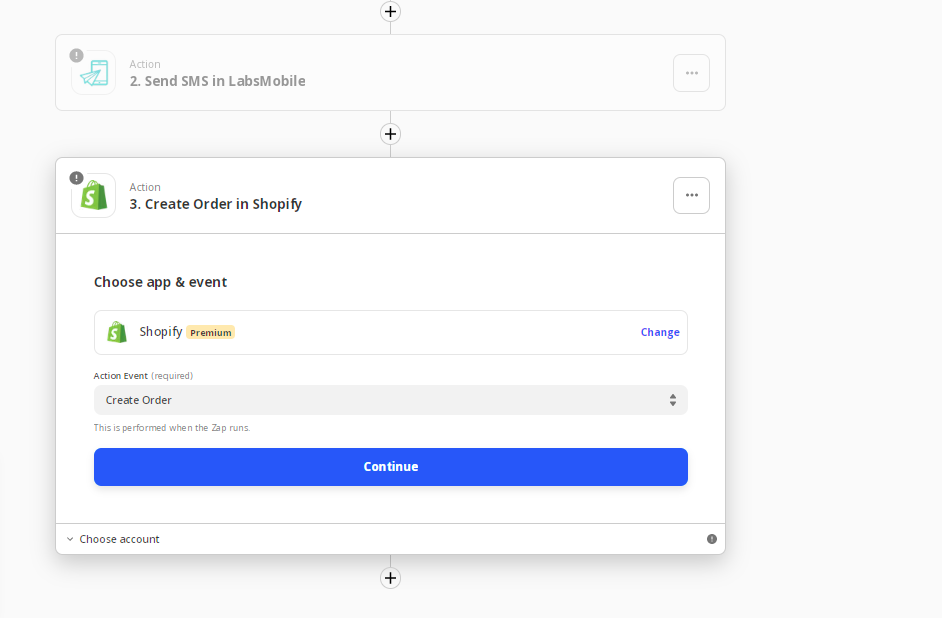The width and height of the screenshot is (942, 618).
Task: Select the Send SMS in LabsMobile step
Action: pyautogui.click(x=390, y=73)
